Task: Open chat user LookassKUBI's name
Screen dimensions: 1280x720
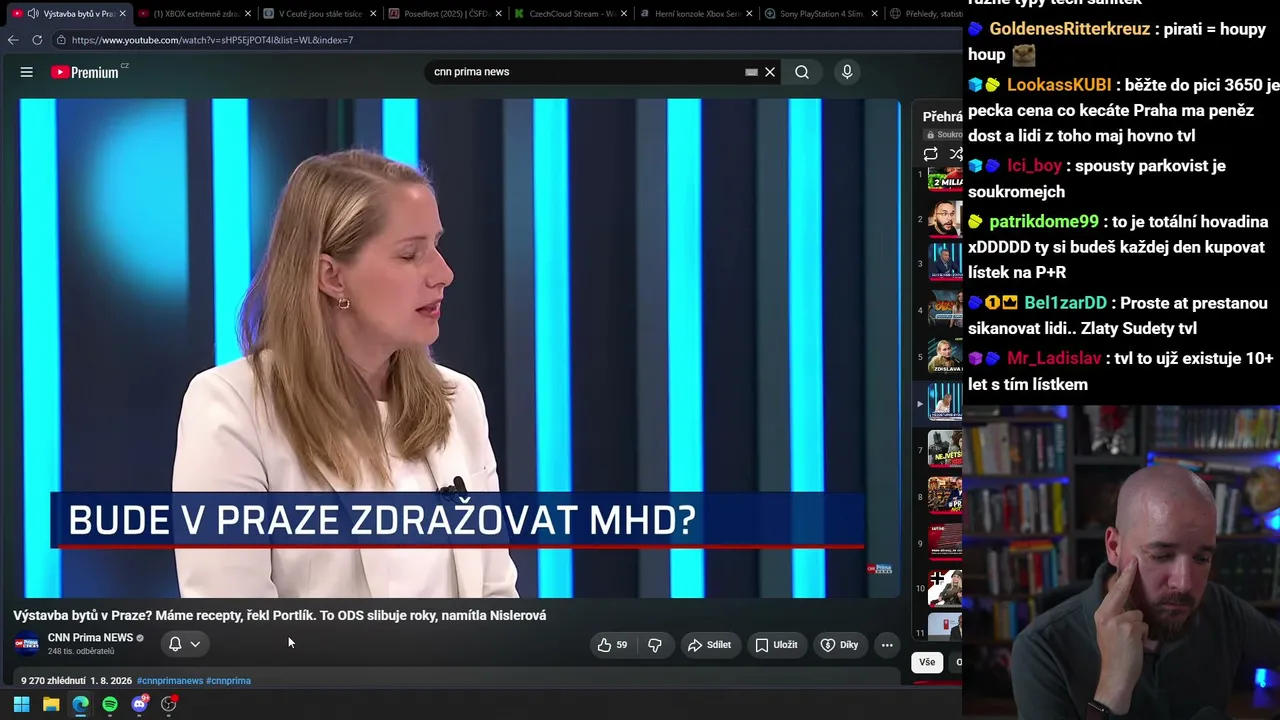Action: [x=1059, y=85]
